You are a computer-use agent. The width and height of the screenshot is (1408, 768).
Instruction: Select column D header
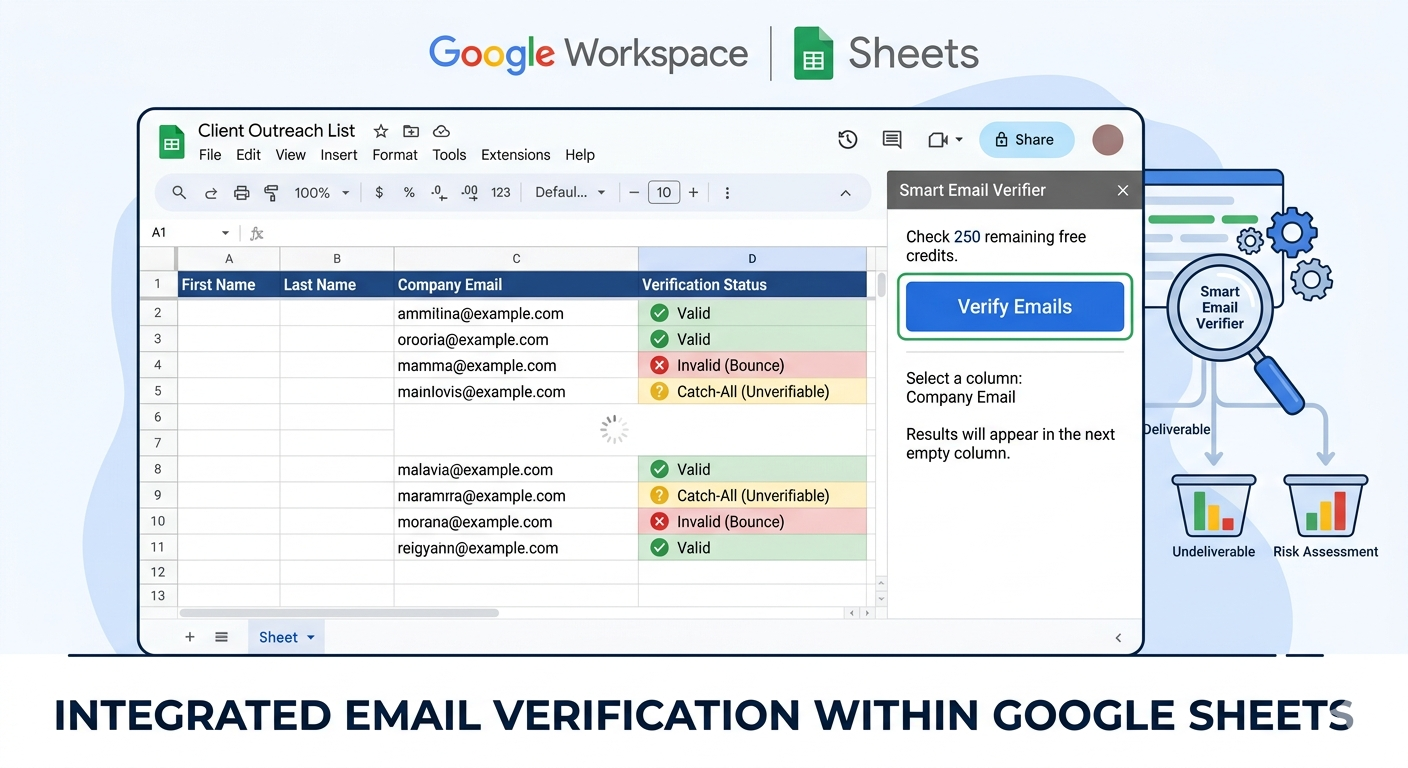point(752,259)
